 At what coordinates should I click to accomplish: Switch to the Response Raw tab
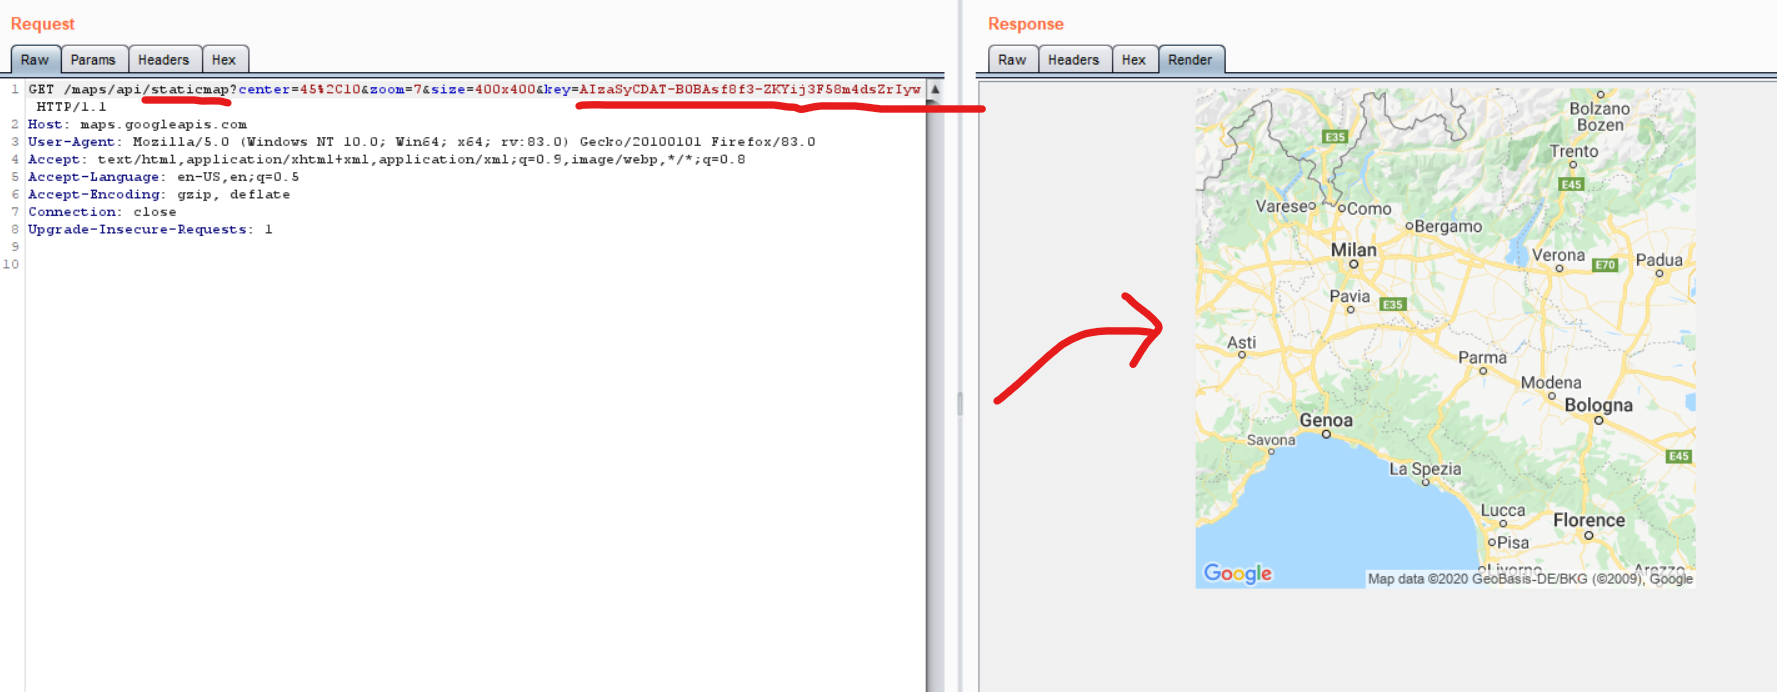click(x=1012, y=60)
